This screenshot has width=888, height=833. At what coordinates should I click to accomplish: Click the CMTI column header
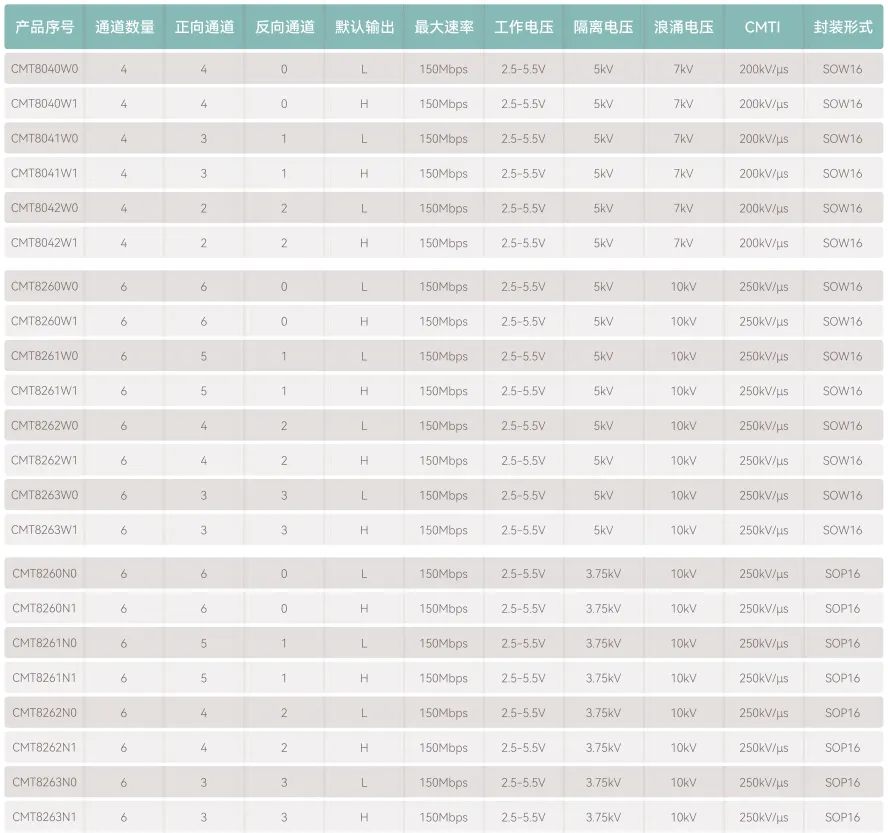tap(763, 27)
